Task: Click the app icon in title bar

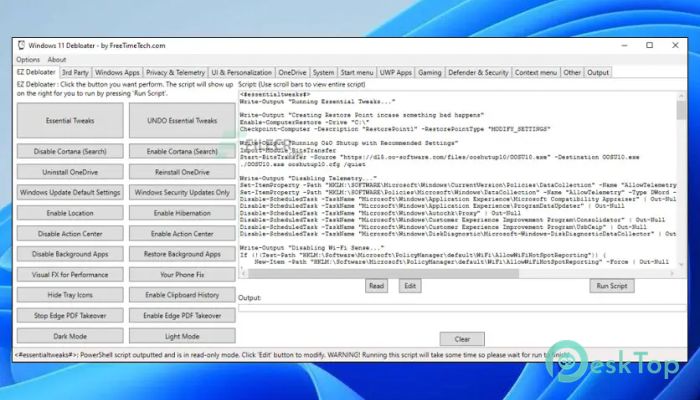Action: [21, 45]
